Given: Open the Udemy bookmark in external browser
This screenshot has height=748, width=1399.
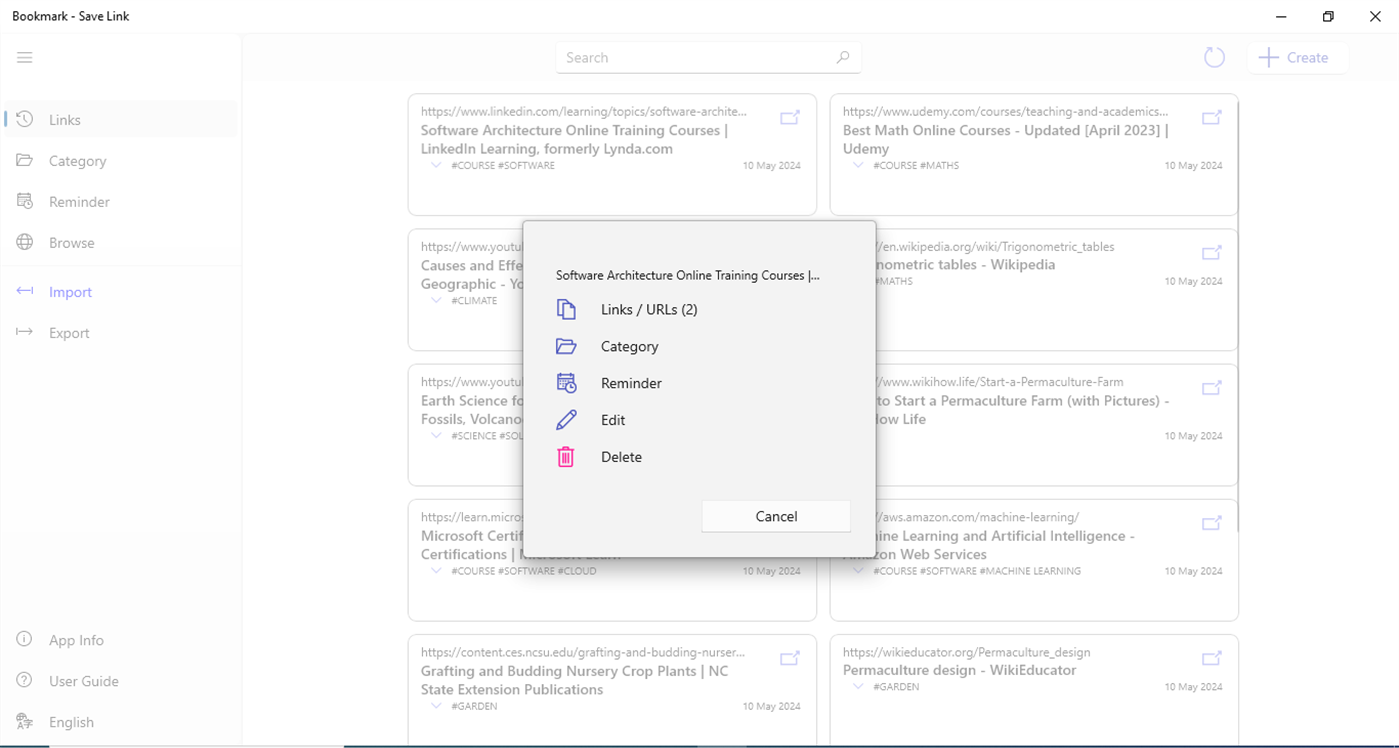Looking at the screenshot, I should click(x=1211, y=117).
